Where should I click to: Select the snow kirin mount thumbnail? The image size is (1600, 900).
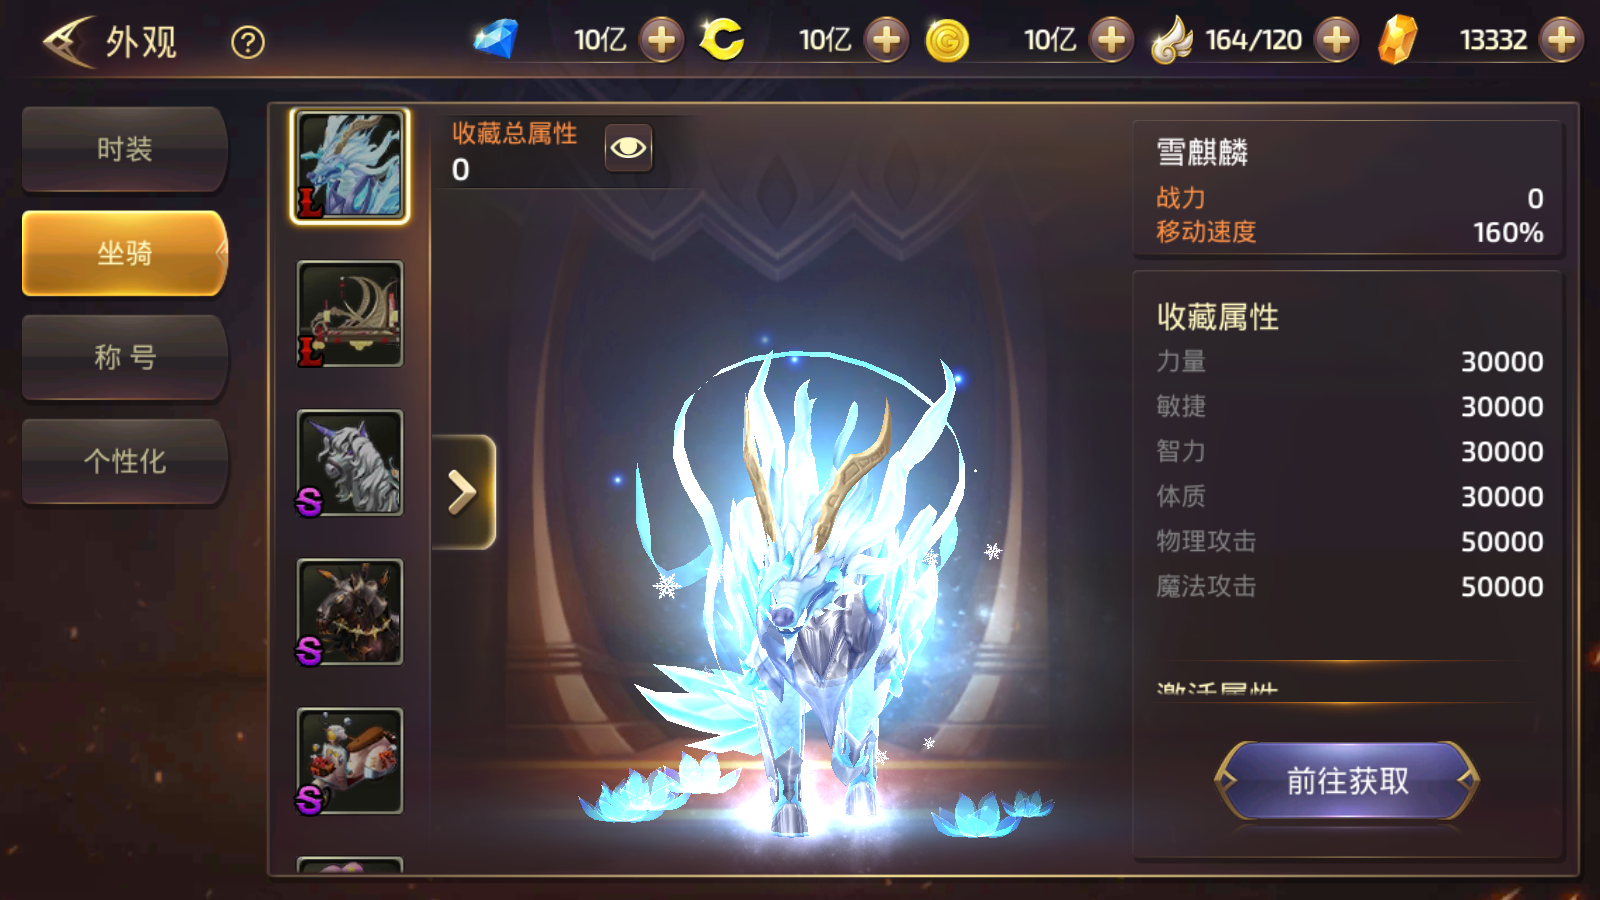pos(350,166)
